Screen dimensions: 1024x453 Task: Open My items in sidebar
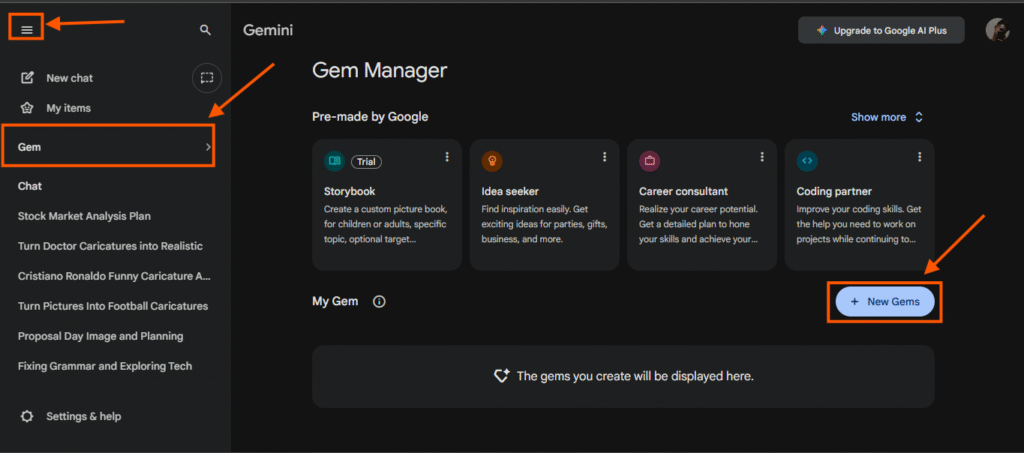coord(68,108)
